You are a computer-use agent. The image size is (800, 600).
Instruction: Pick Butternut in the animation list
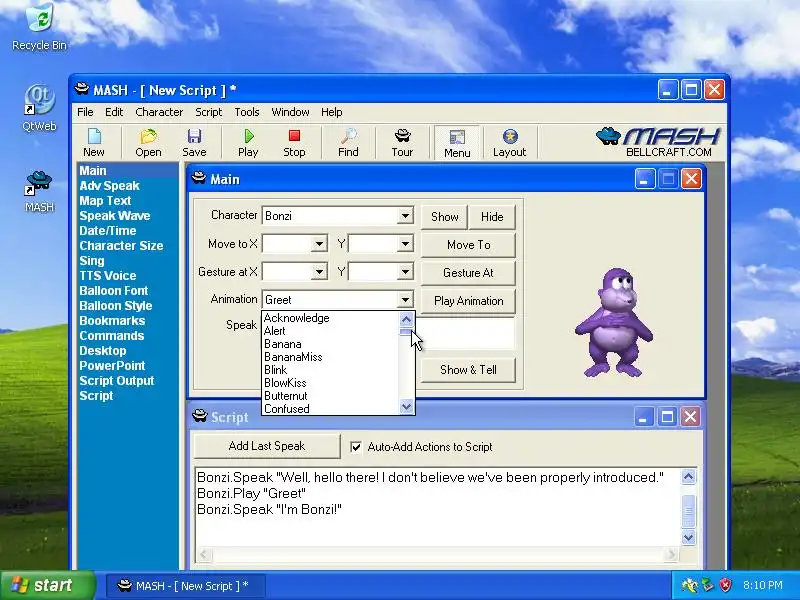(x=330, y=396)
